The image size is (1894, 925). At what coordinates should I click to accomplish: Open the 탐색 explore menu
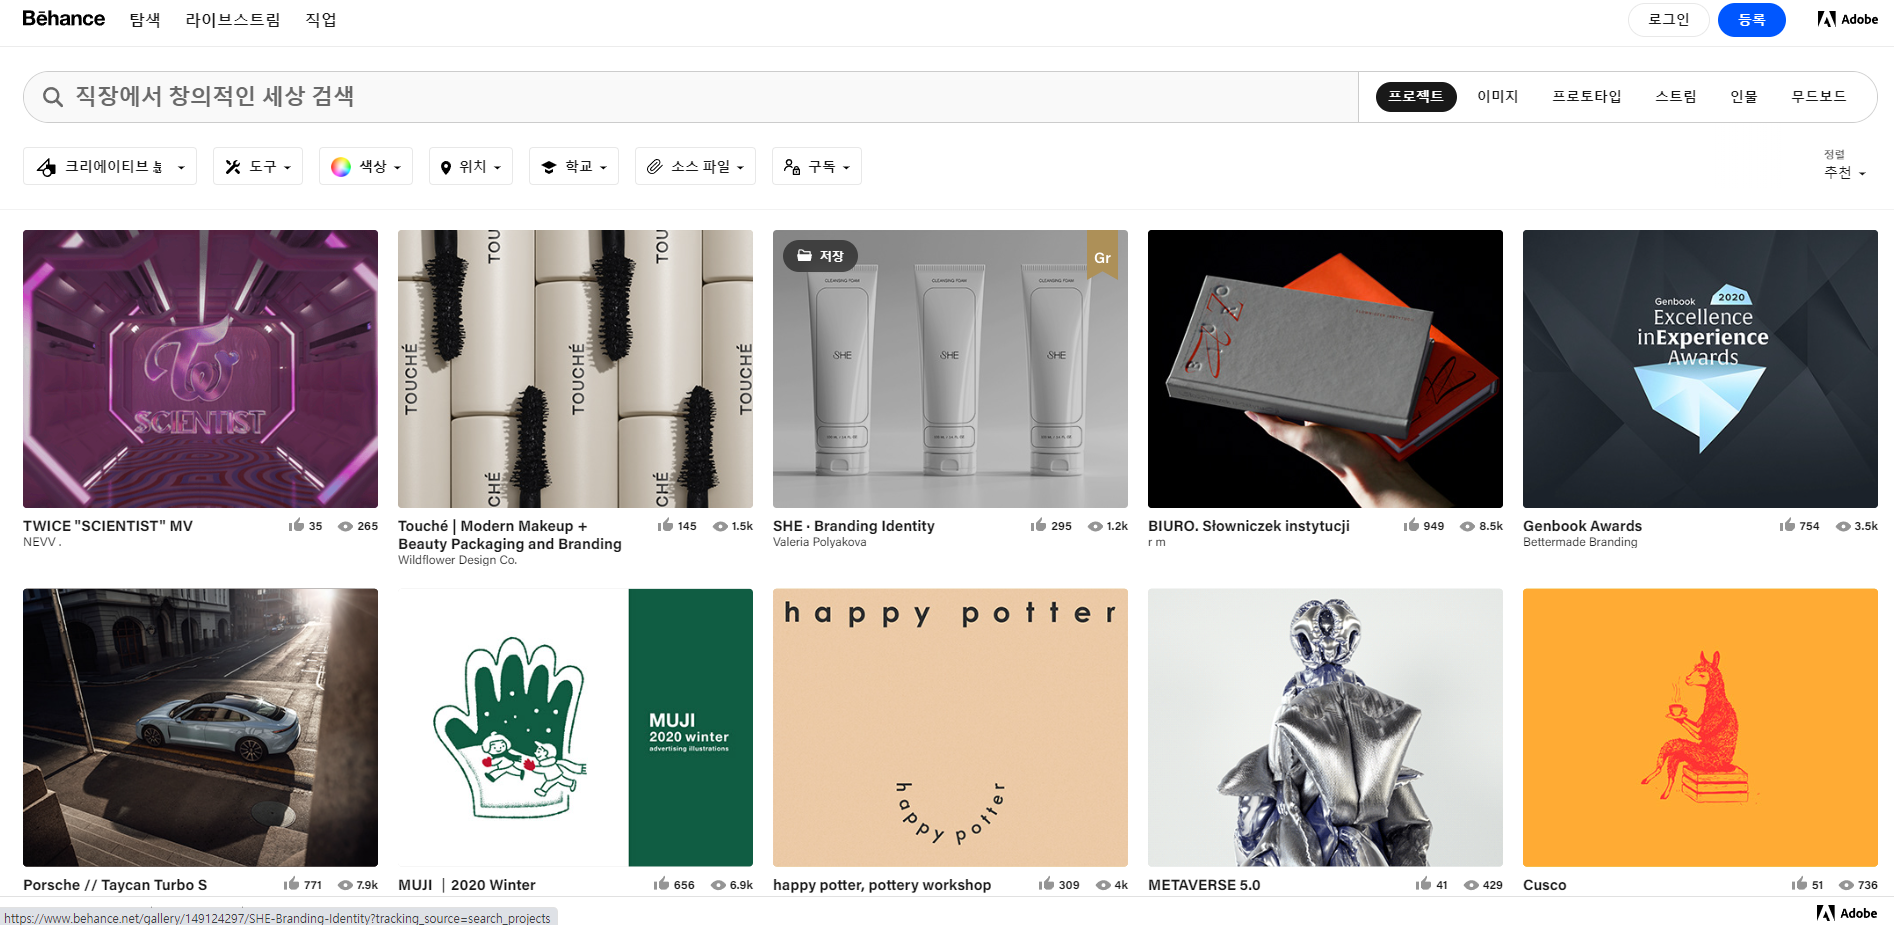click(x=145, y=20)
